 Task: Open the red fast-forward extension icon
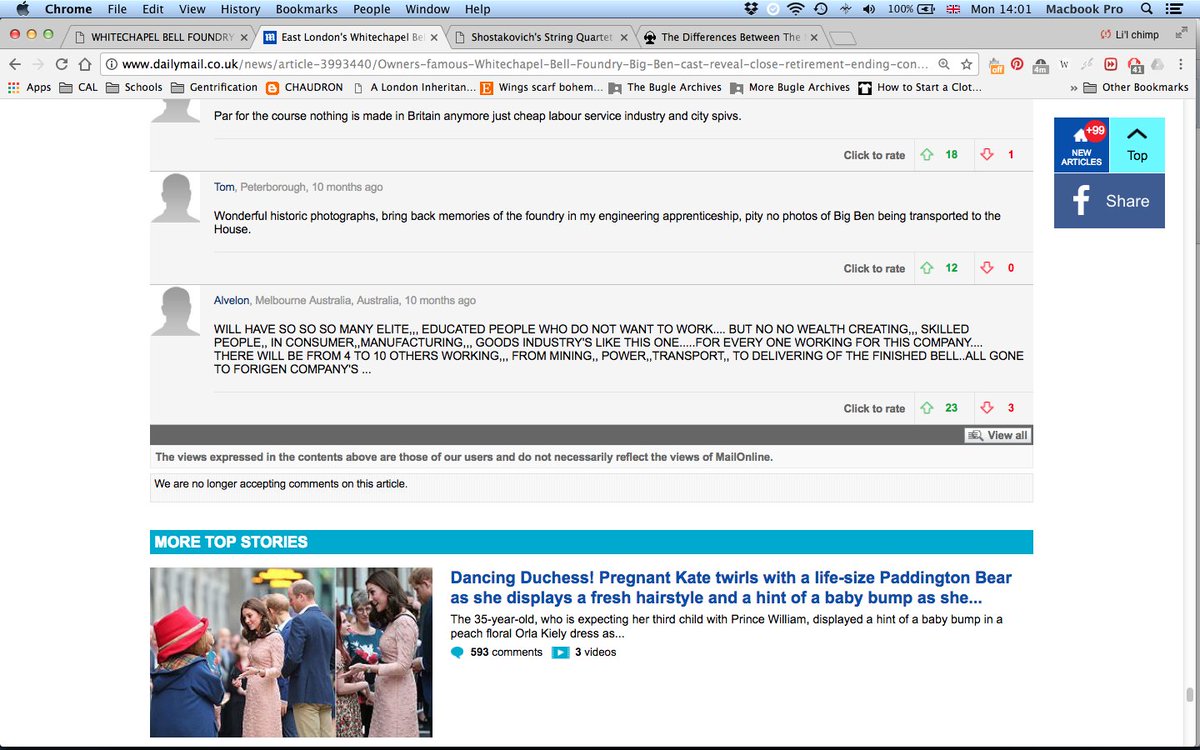1111,63
